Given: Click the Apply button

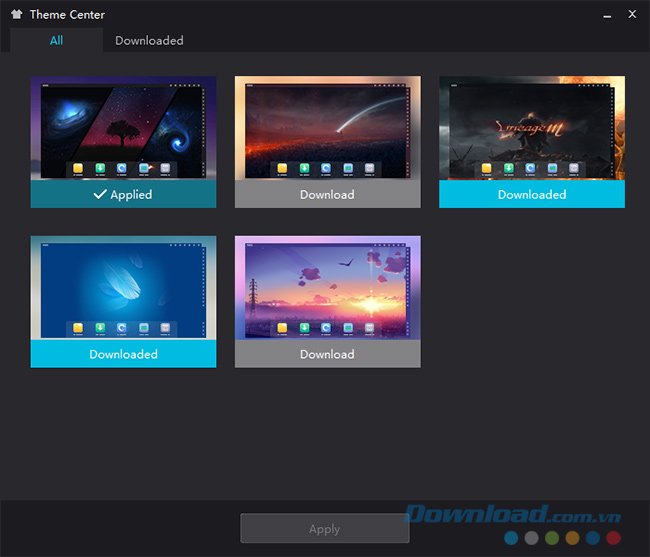Looking at the screenshot, I should pos(325,528).
